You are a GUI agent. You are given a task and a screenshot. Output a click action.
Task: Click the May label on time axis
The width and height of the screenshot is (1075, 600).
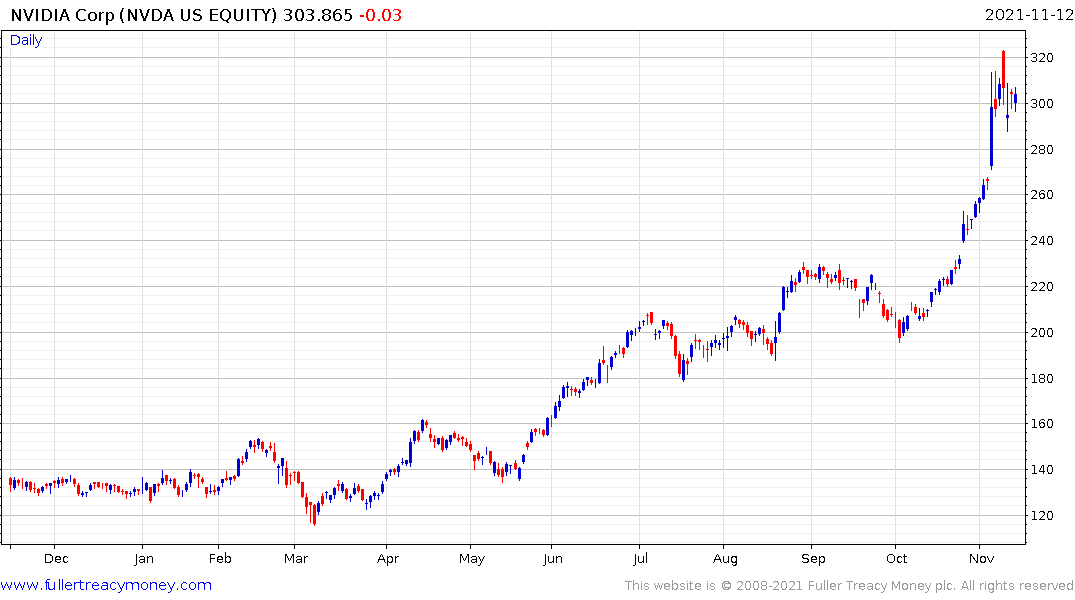(472, 559)
